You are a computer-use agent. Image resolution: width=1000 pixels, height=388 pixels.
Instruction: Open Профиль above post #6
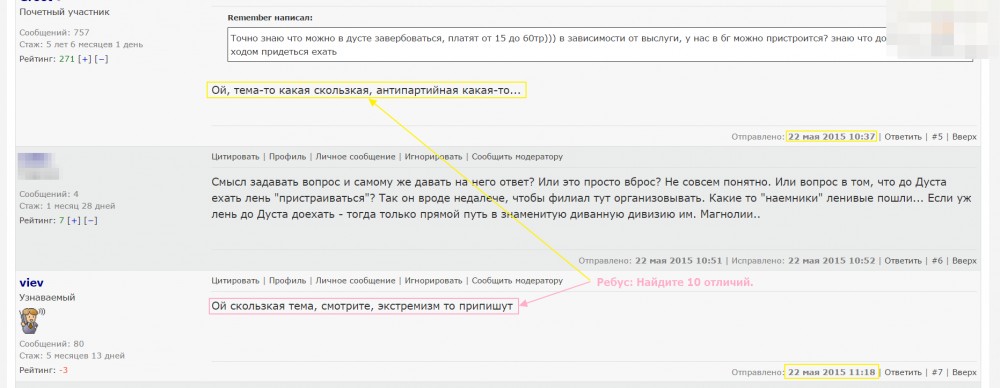[x=288, y=156]
